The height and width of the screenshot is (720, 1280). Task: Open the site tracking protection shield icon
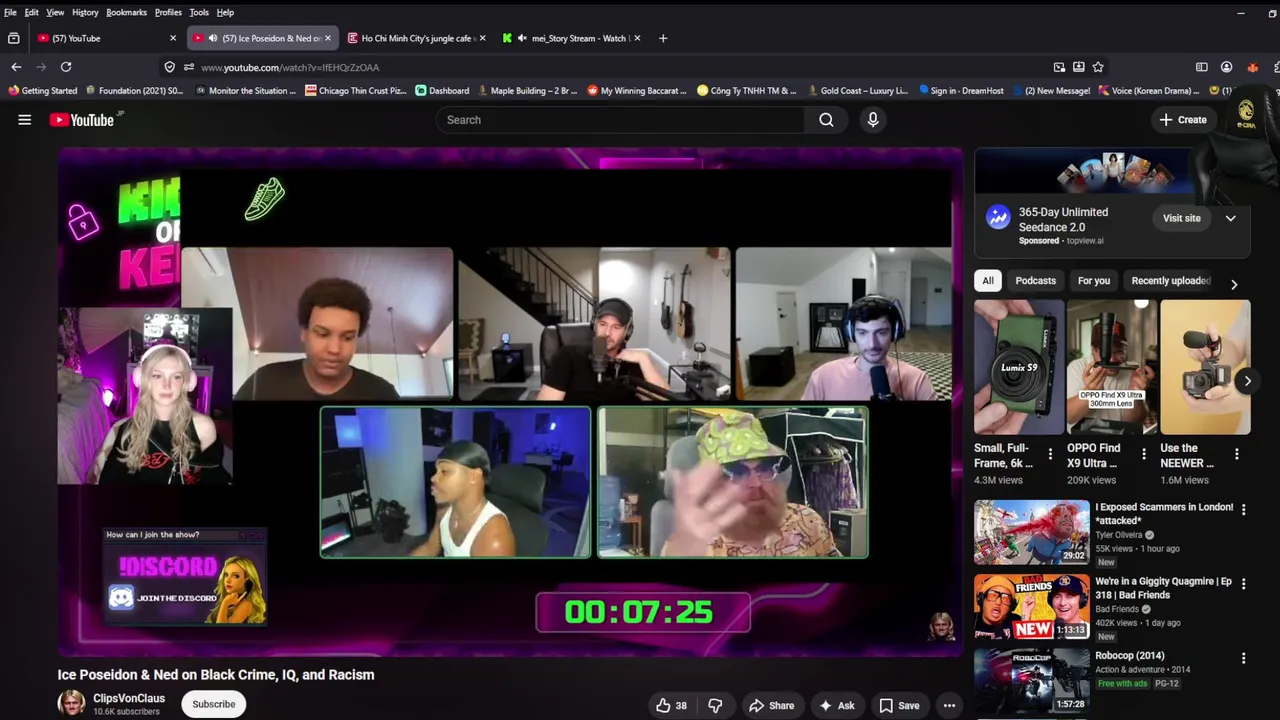pos(169,67)
